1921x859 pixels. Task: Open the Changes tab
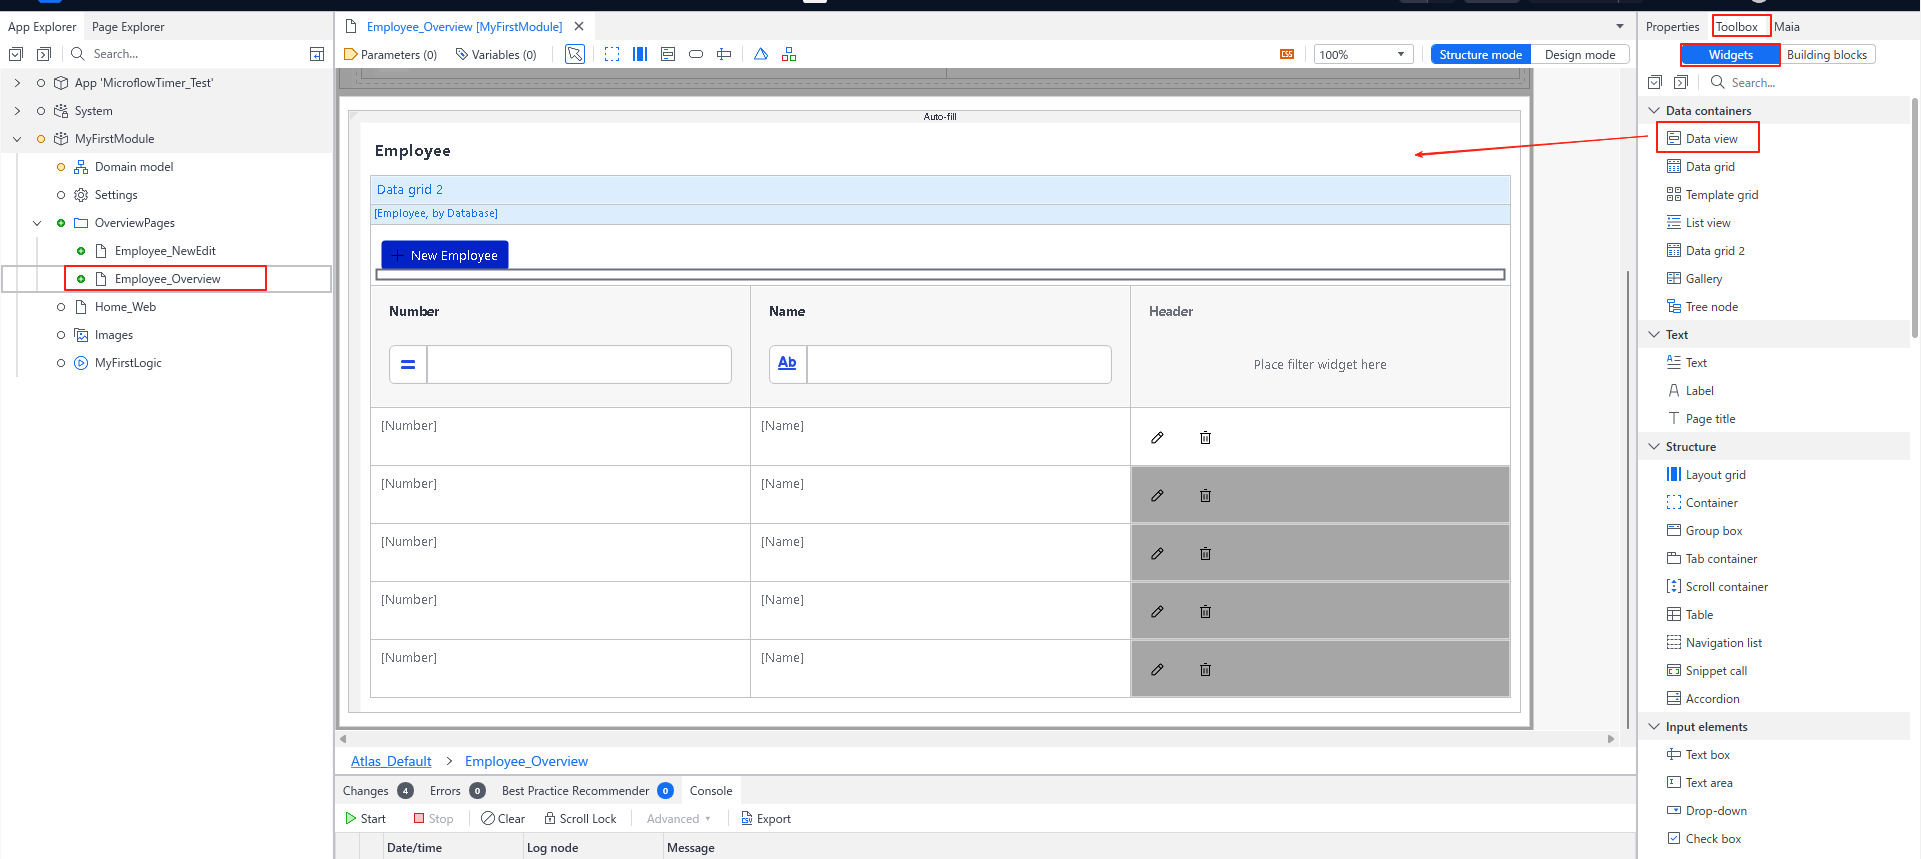click(x=378, y=791)
